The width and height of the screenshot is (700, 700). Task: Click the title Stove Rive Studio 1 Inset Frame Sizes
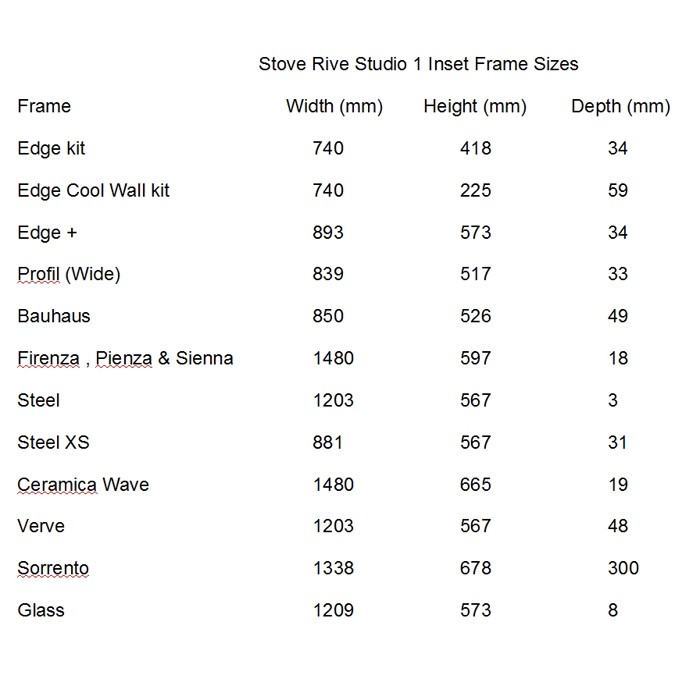click(x=418, y=64)
